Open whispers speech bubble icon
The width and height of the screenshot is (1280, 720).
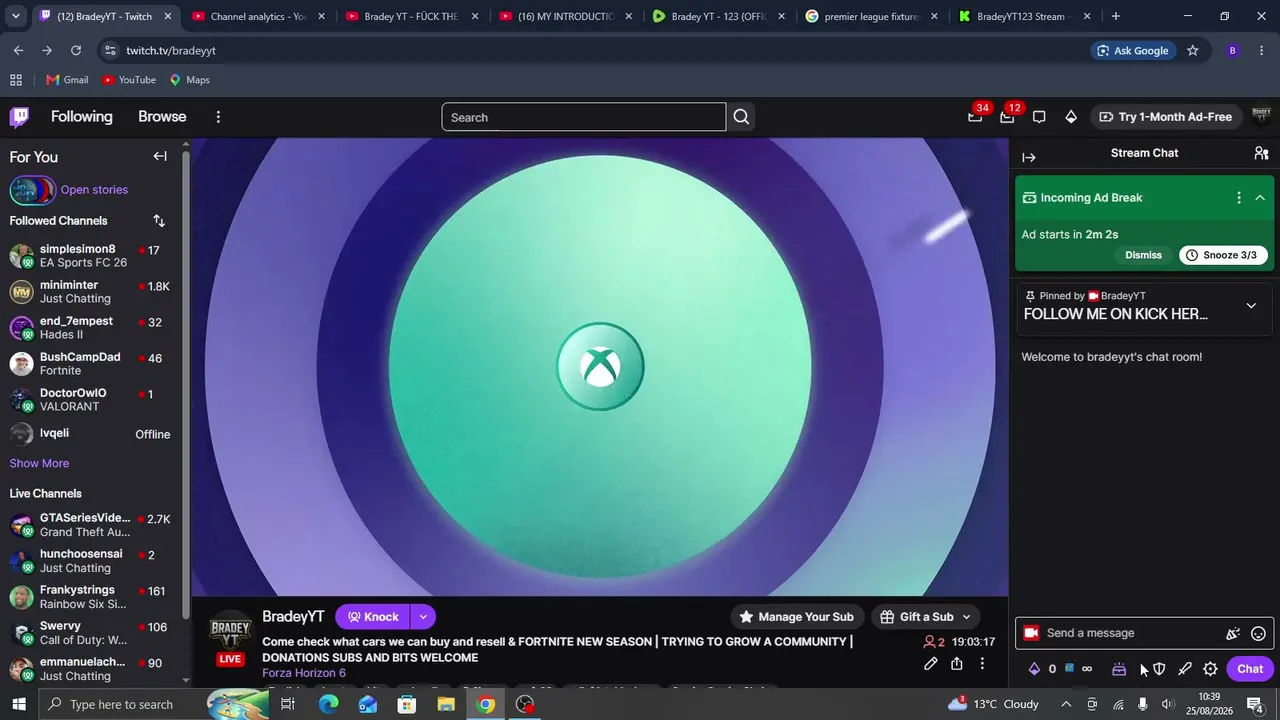pos(1039,117)
